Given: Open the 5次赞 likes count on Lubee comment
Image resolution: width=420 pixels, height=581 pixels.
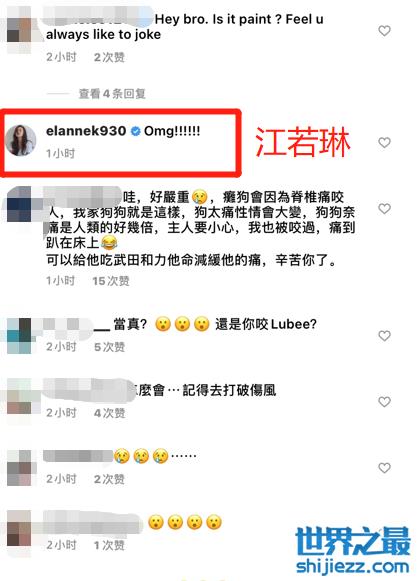Looking at the screenshot, I should (x=109, y=347).
